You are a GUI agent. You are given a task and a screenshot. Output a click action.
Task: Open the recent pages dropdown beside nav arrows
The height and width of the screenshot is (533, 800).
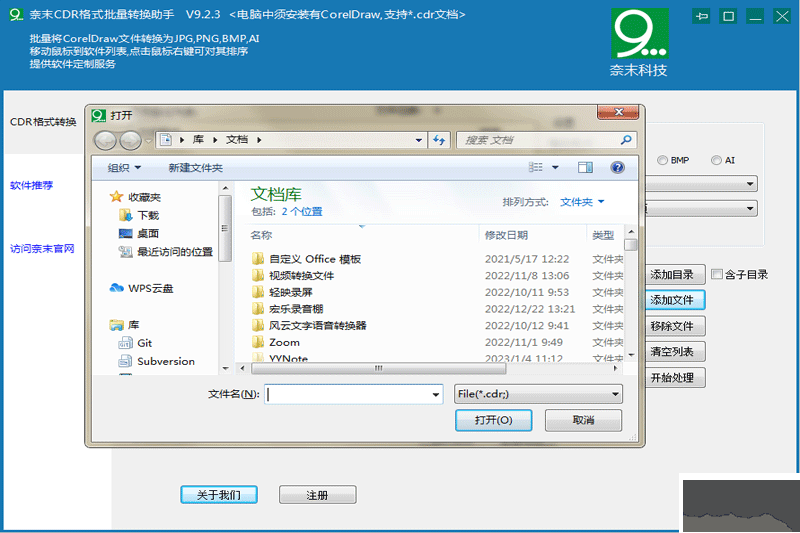[x=148, y=140]
